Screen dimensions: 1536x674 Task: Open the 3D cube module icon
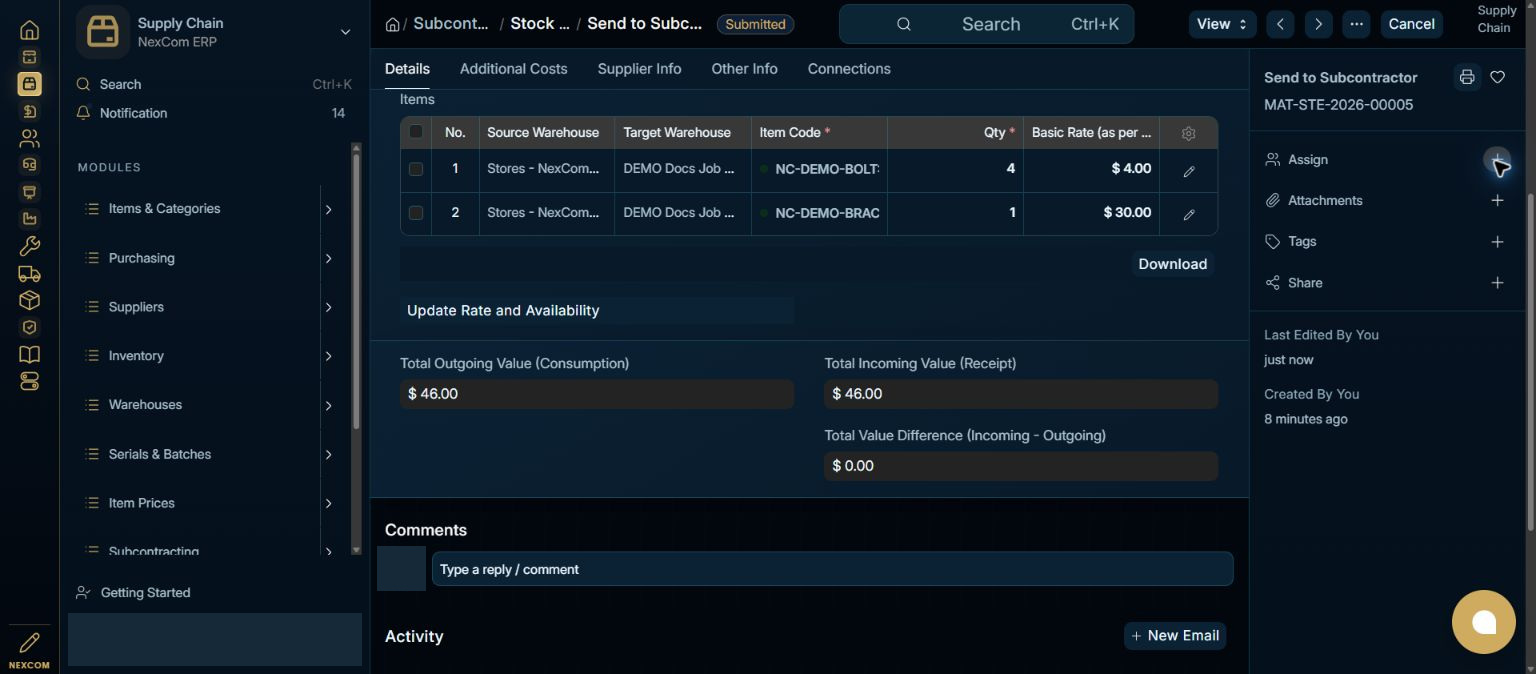coord(29,300)
